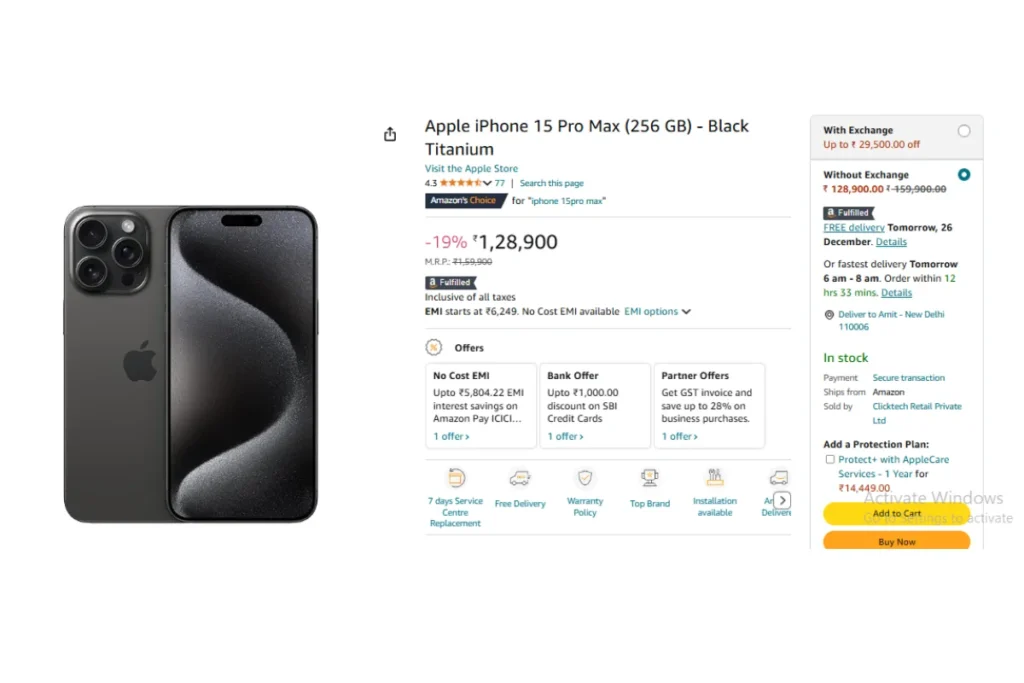Show next service features with right arrow
The height and width of the screenshot is (683, 1024).
point(782,501)
